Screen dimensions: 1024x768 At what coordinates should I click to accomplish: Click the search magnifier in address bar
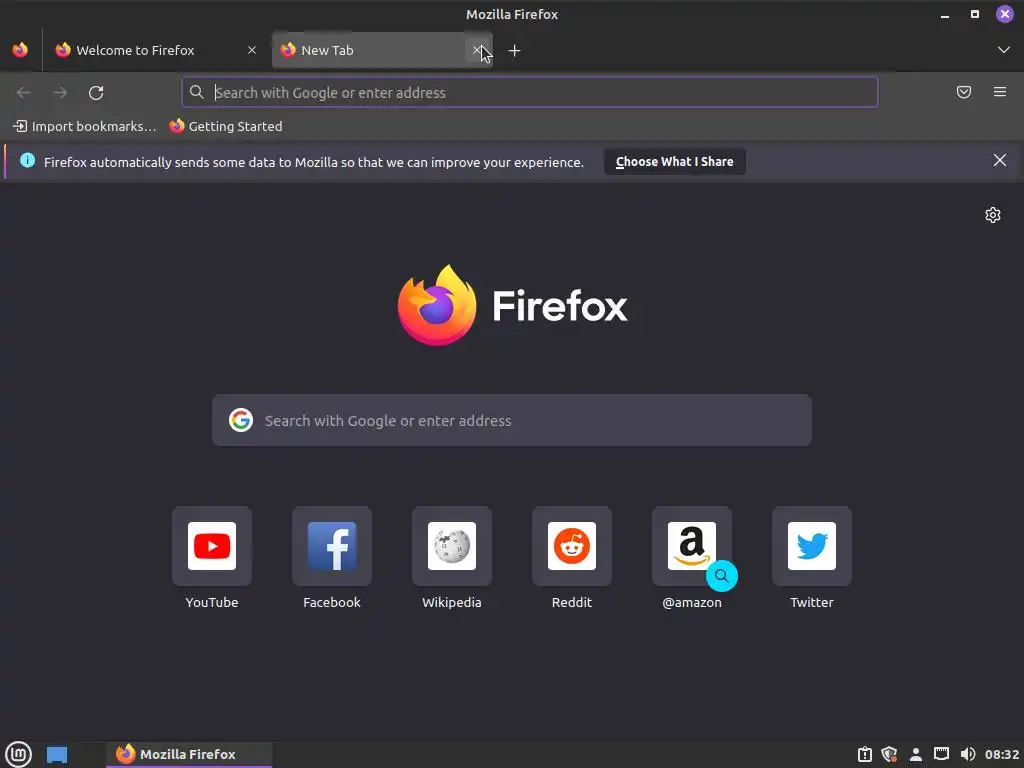pyautogui.click(x=197, y=92)
